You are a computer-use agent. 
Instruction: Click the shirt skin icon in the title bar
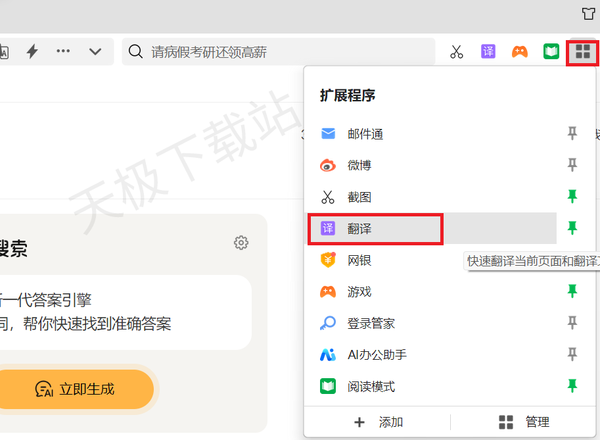[x=589, y=14]
